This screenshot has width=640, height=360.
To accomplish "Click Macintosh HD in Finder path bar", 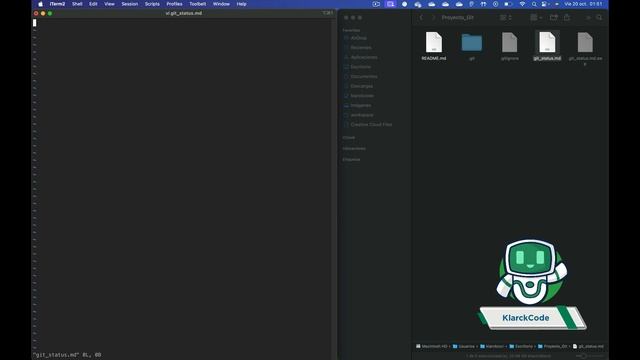I will [431, 346].
